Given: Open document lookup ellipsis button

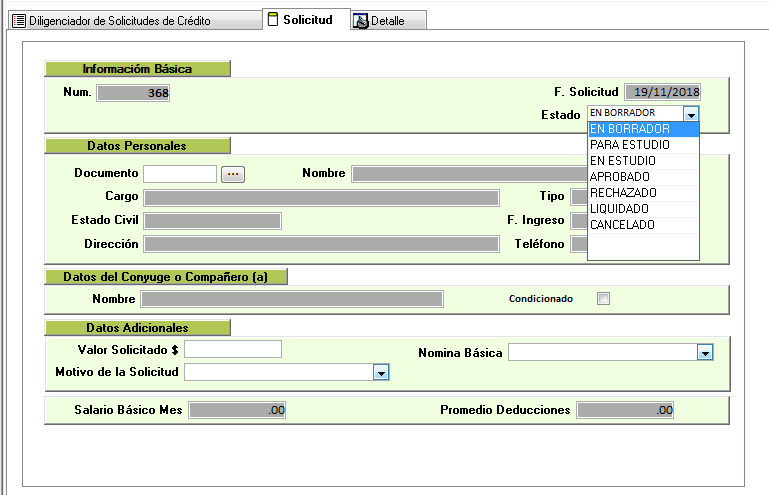Looking at the screenshot, I should [233, 174].
